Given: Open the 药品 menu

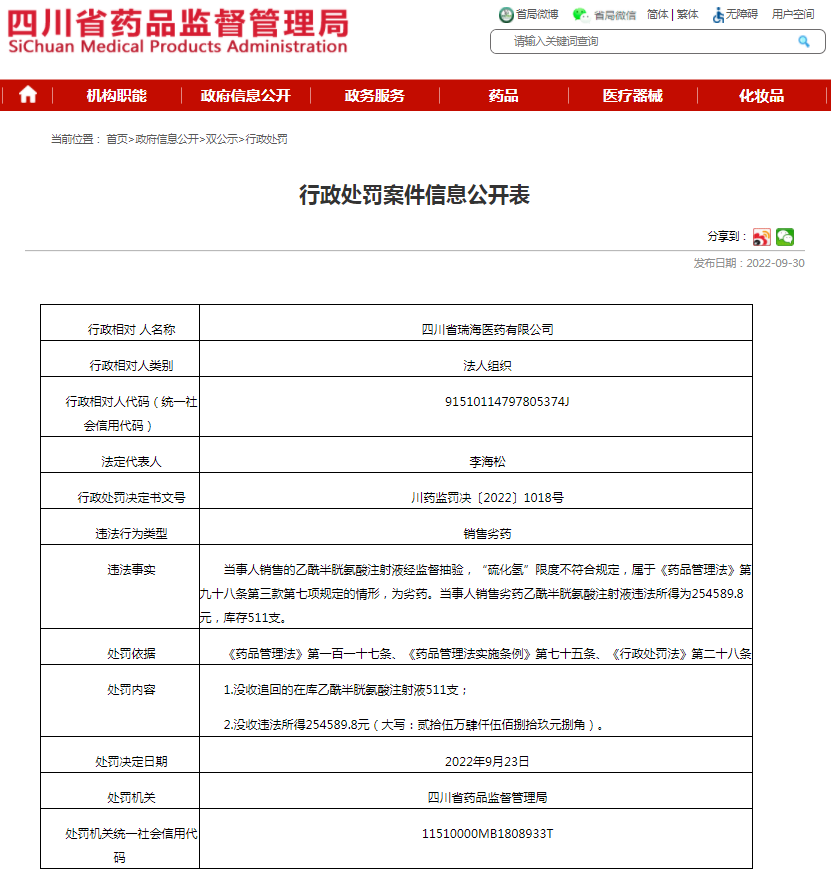Looking at the screenshot, I should (503, 96).
